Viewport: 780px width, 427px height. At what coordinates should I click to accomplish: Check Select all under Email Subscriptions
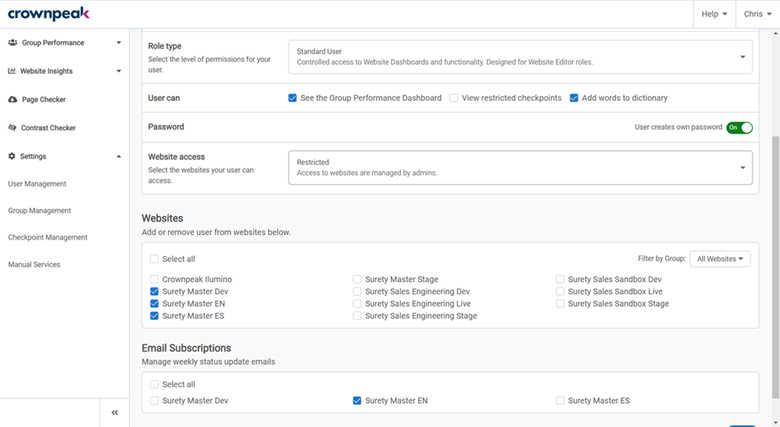point(154,384)
